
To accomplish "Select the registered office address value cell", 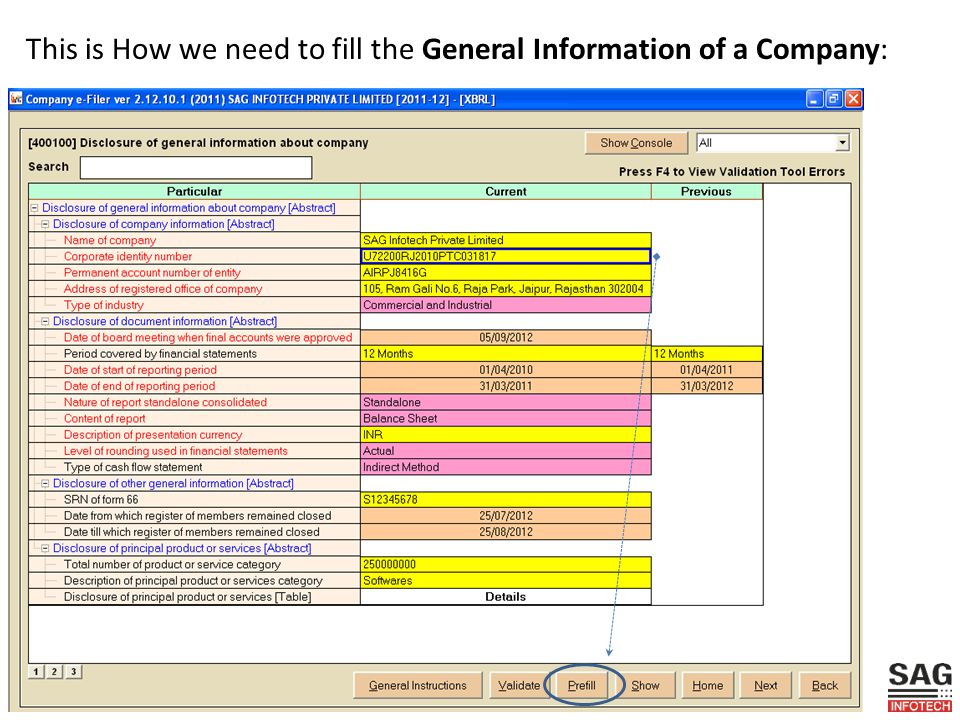I will [506, 289].
